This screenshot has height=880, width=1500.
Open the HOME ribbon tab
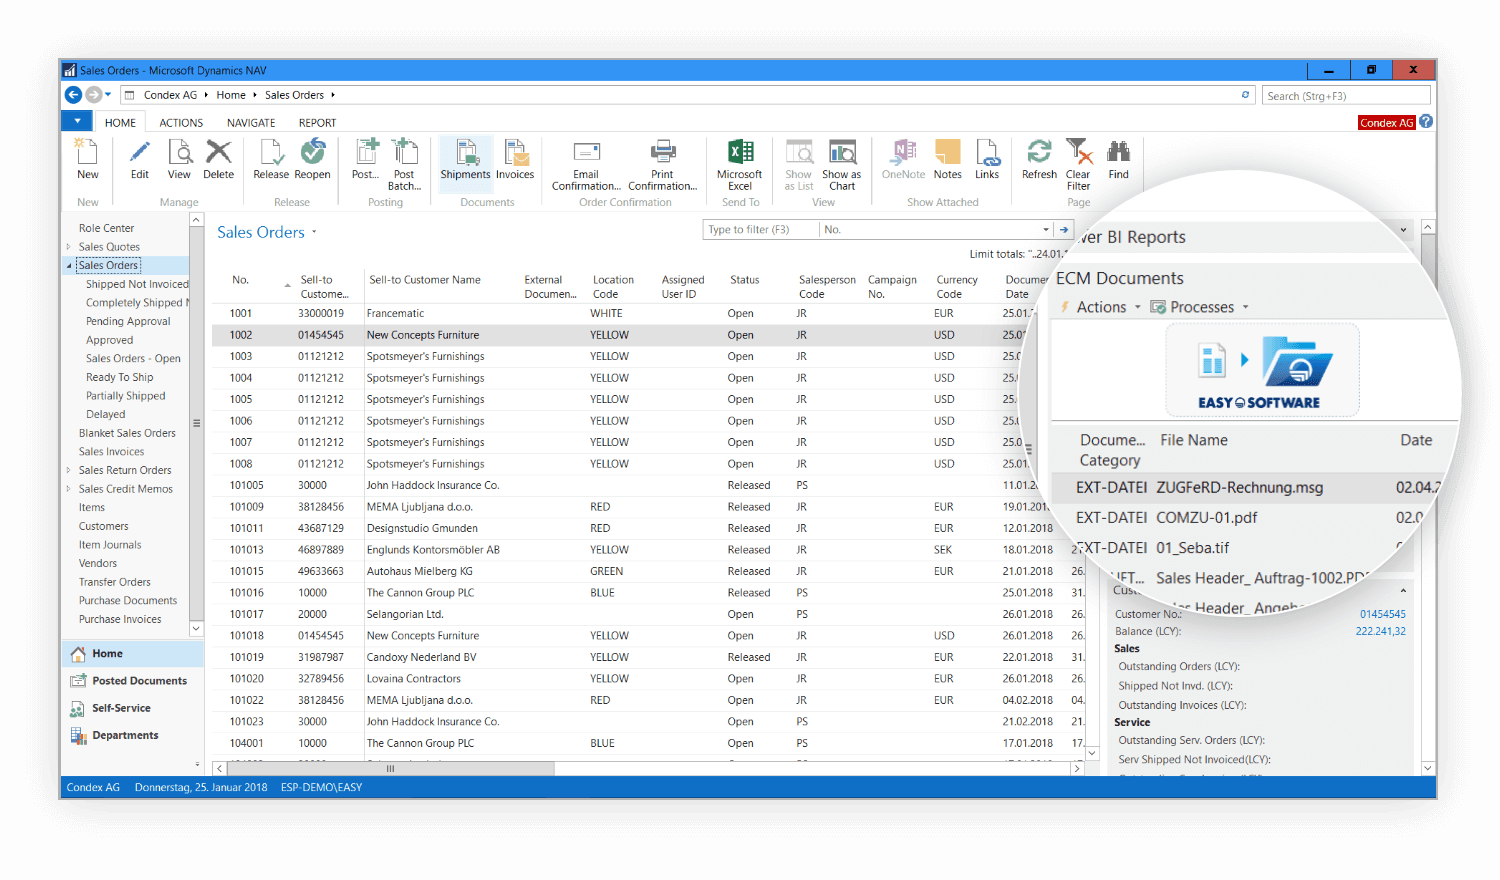point(120,123)
